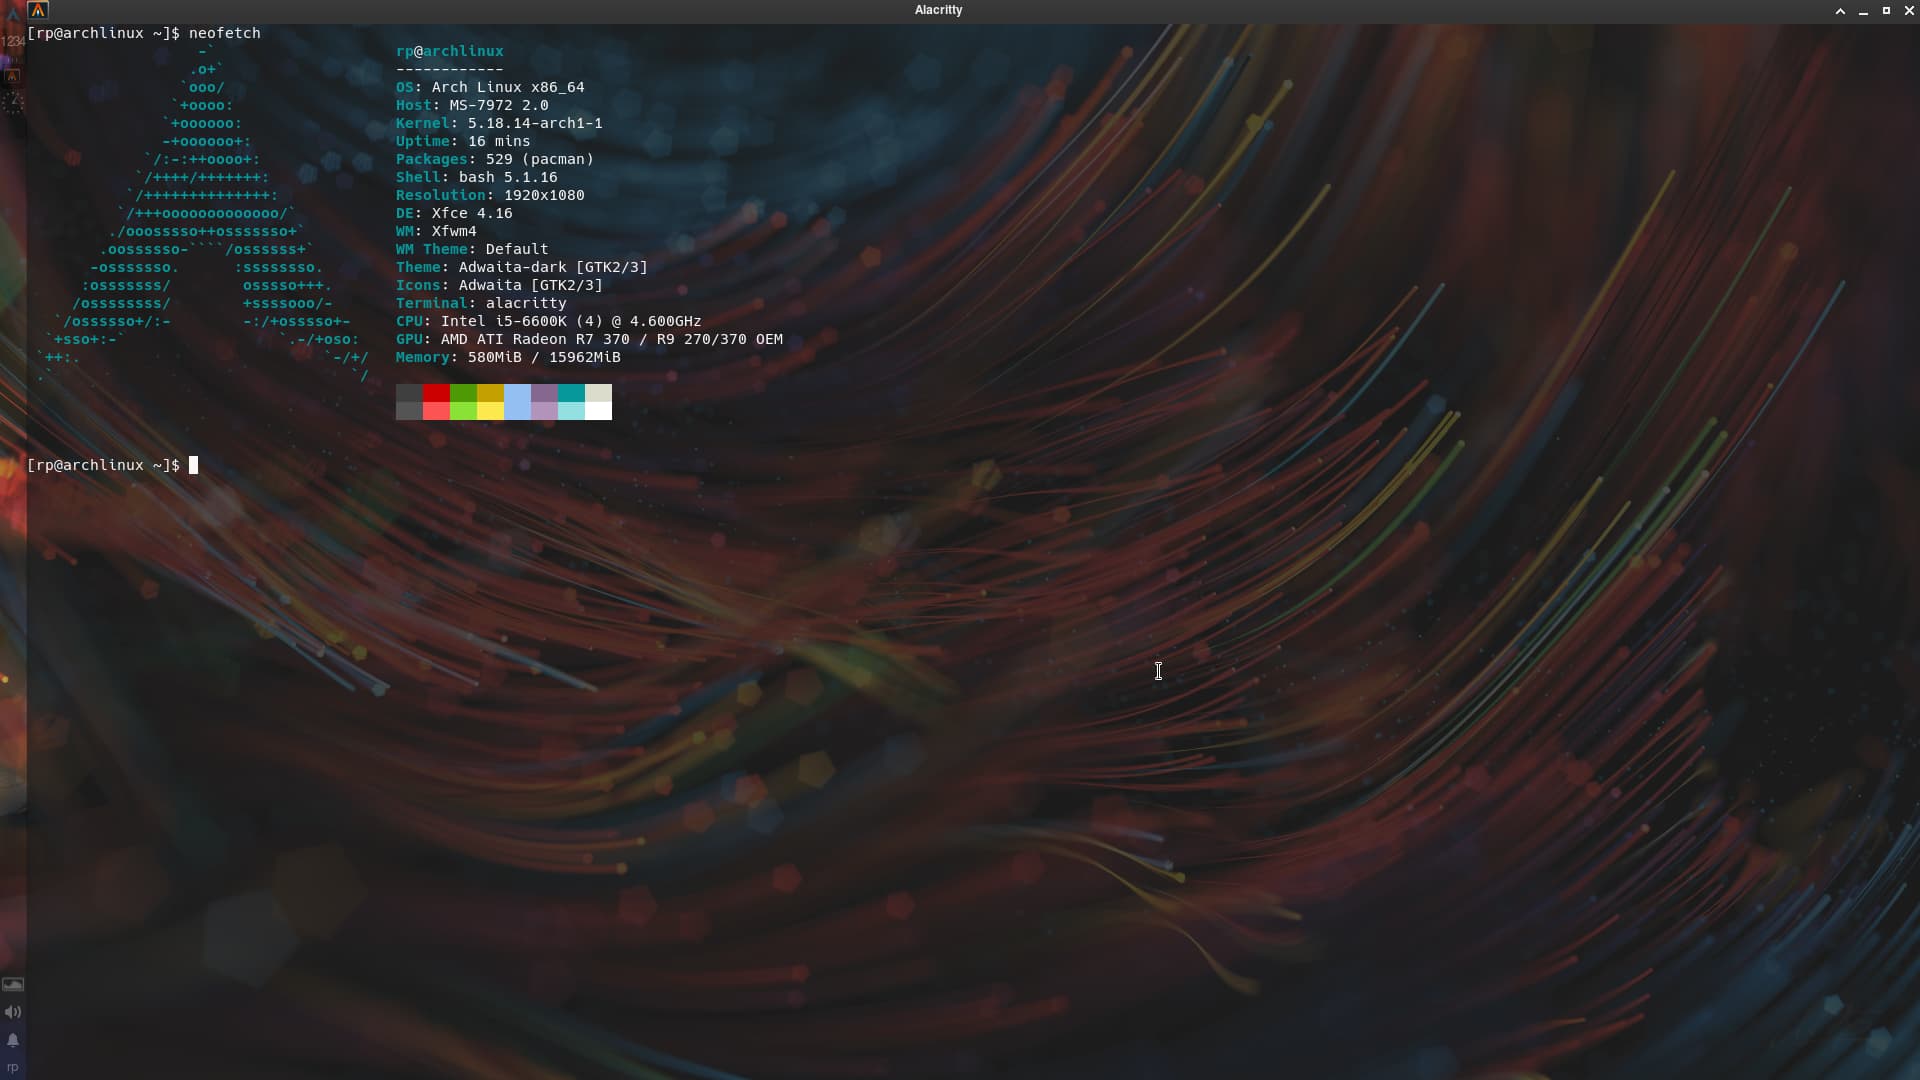Click the dotted spinner icon in side panel
This screenshot has height=1080, width=1920.
(13, 102)
